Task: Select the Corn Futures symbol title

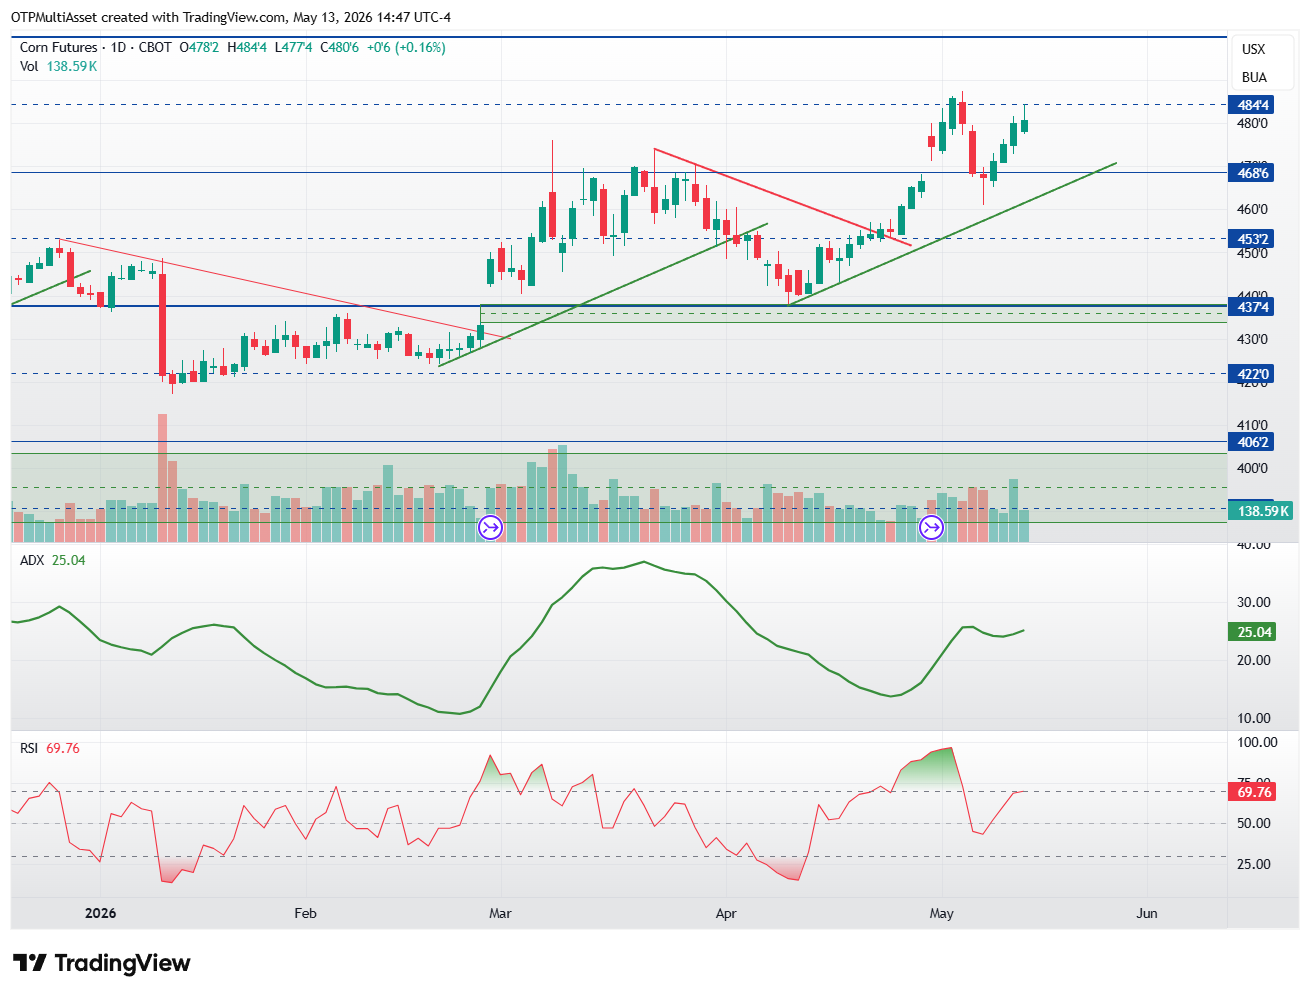Action: click(59, 47)
